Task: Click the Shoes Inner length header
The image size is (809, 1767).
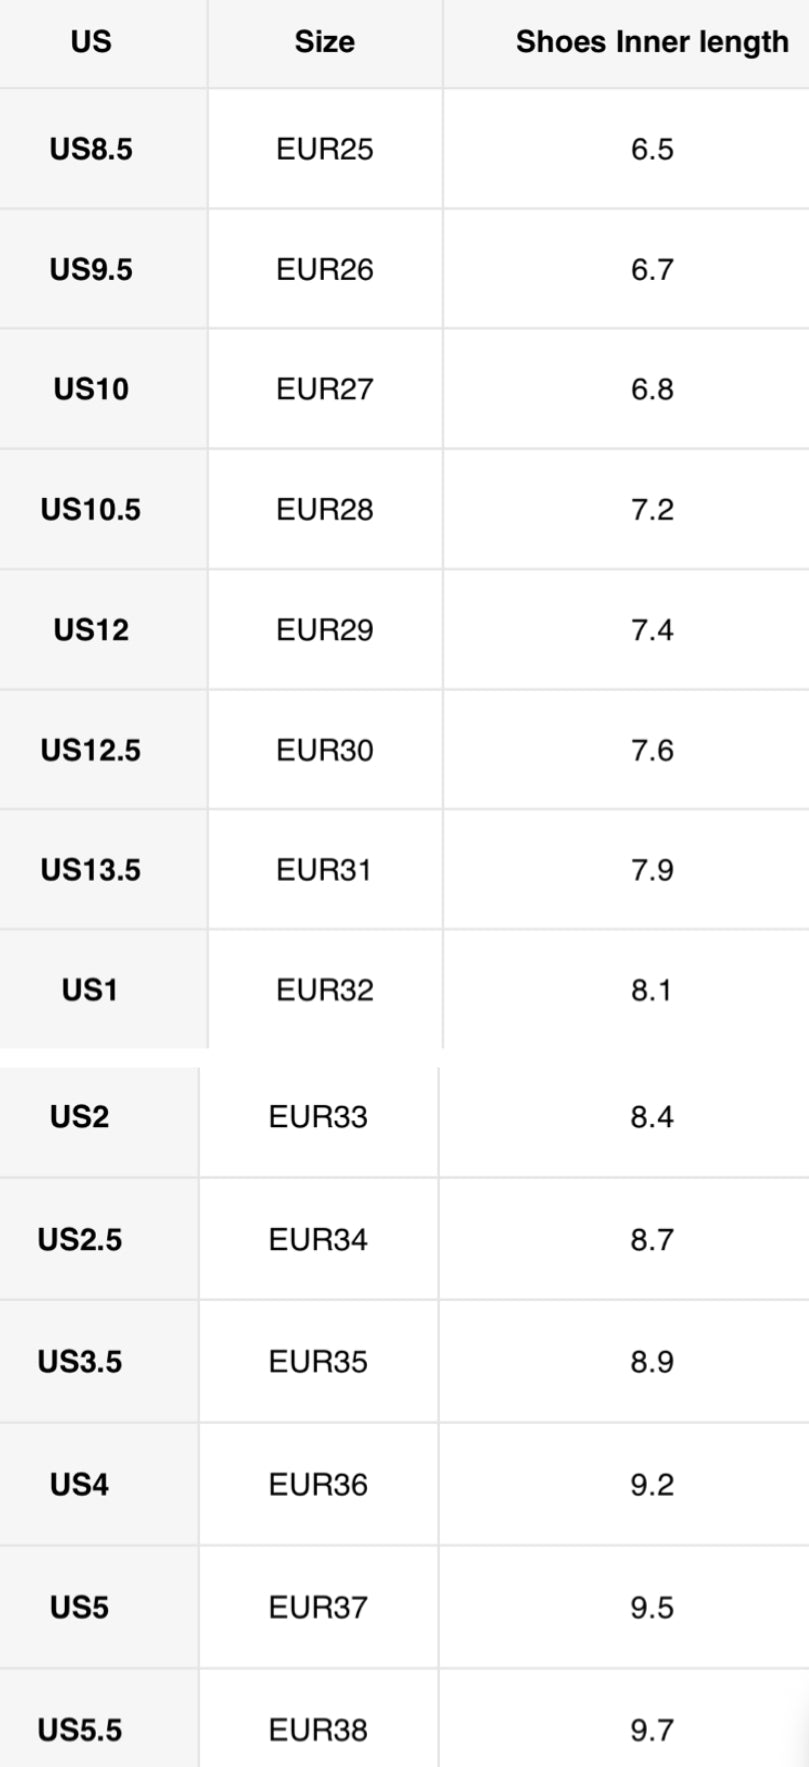Action: [652, 42]
